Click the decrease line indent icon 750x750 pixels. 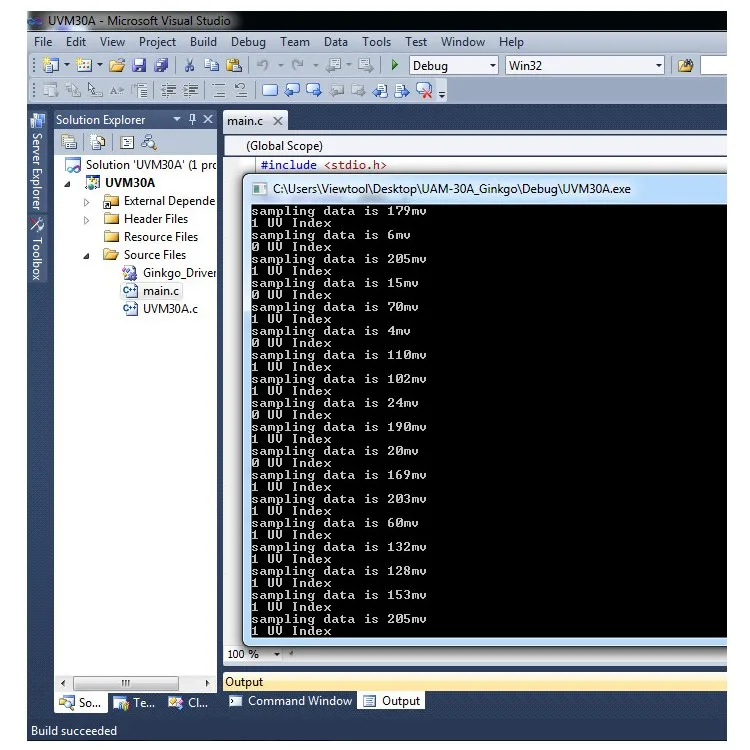point(168,90)
